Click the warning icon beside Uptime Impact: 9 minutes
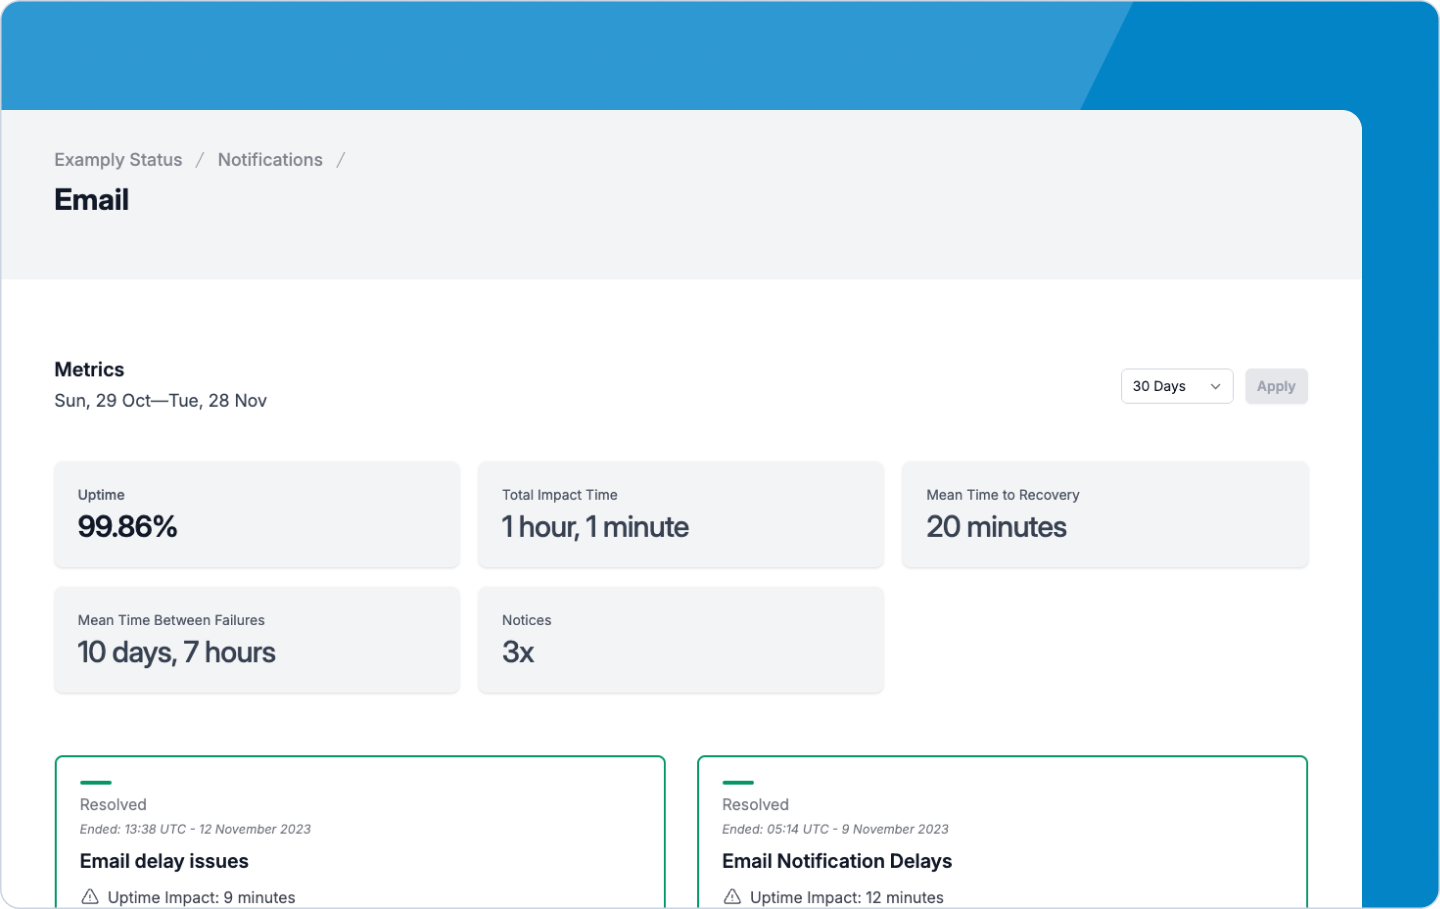The width and height of the screenshot is (1440, 909). [90, 896]
